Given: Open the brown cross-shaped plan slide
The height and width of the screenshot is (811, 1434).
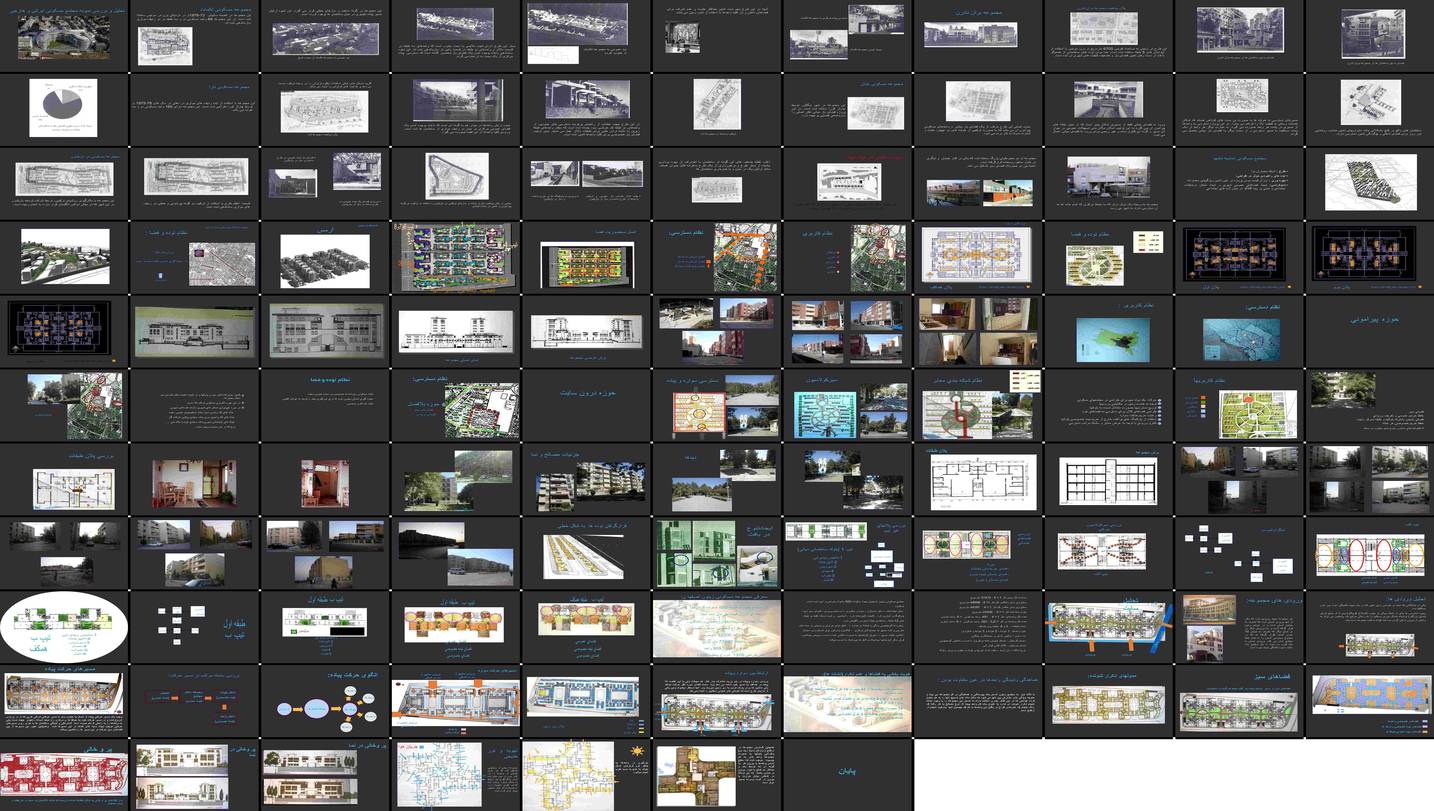Looking at the screenshot, I should click(x=716, y=772).
